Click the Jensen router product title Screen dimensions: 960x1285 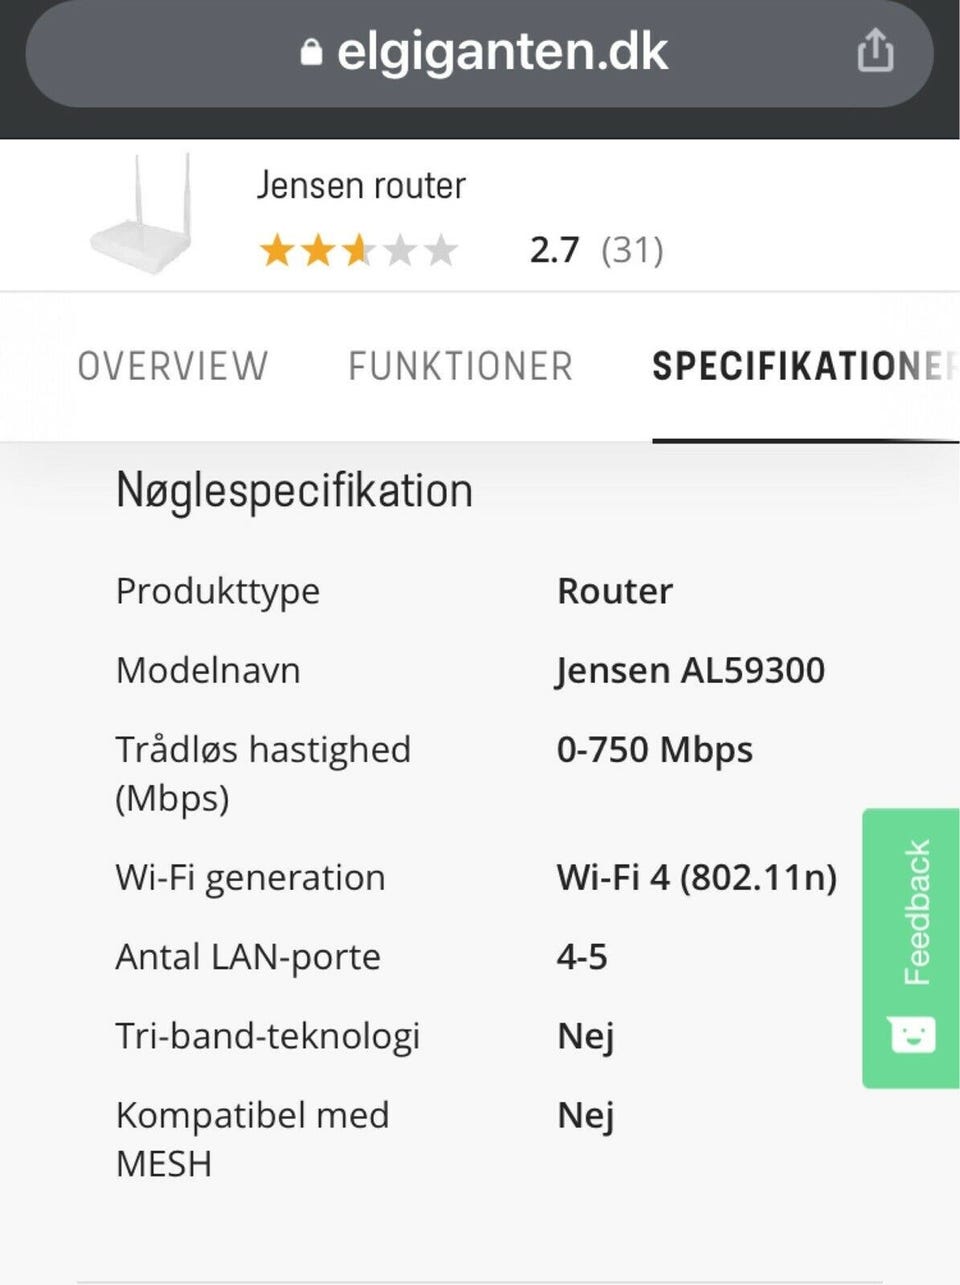tap(361, 186)
